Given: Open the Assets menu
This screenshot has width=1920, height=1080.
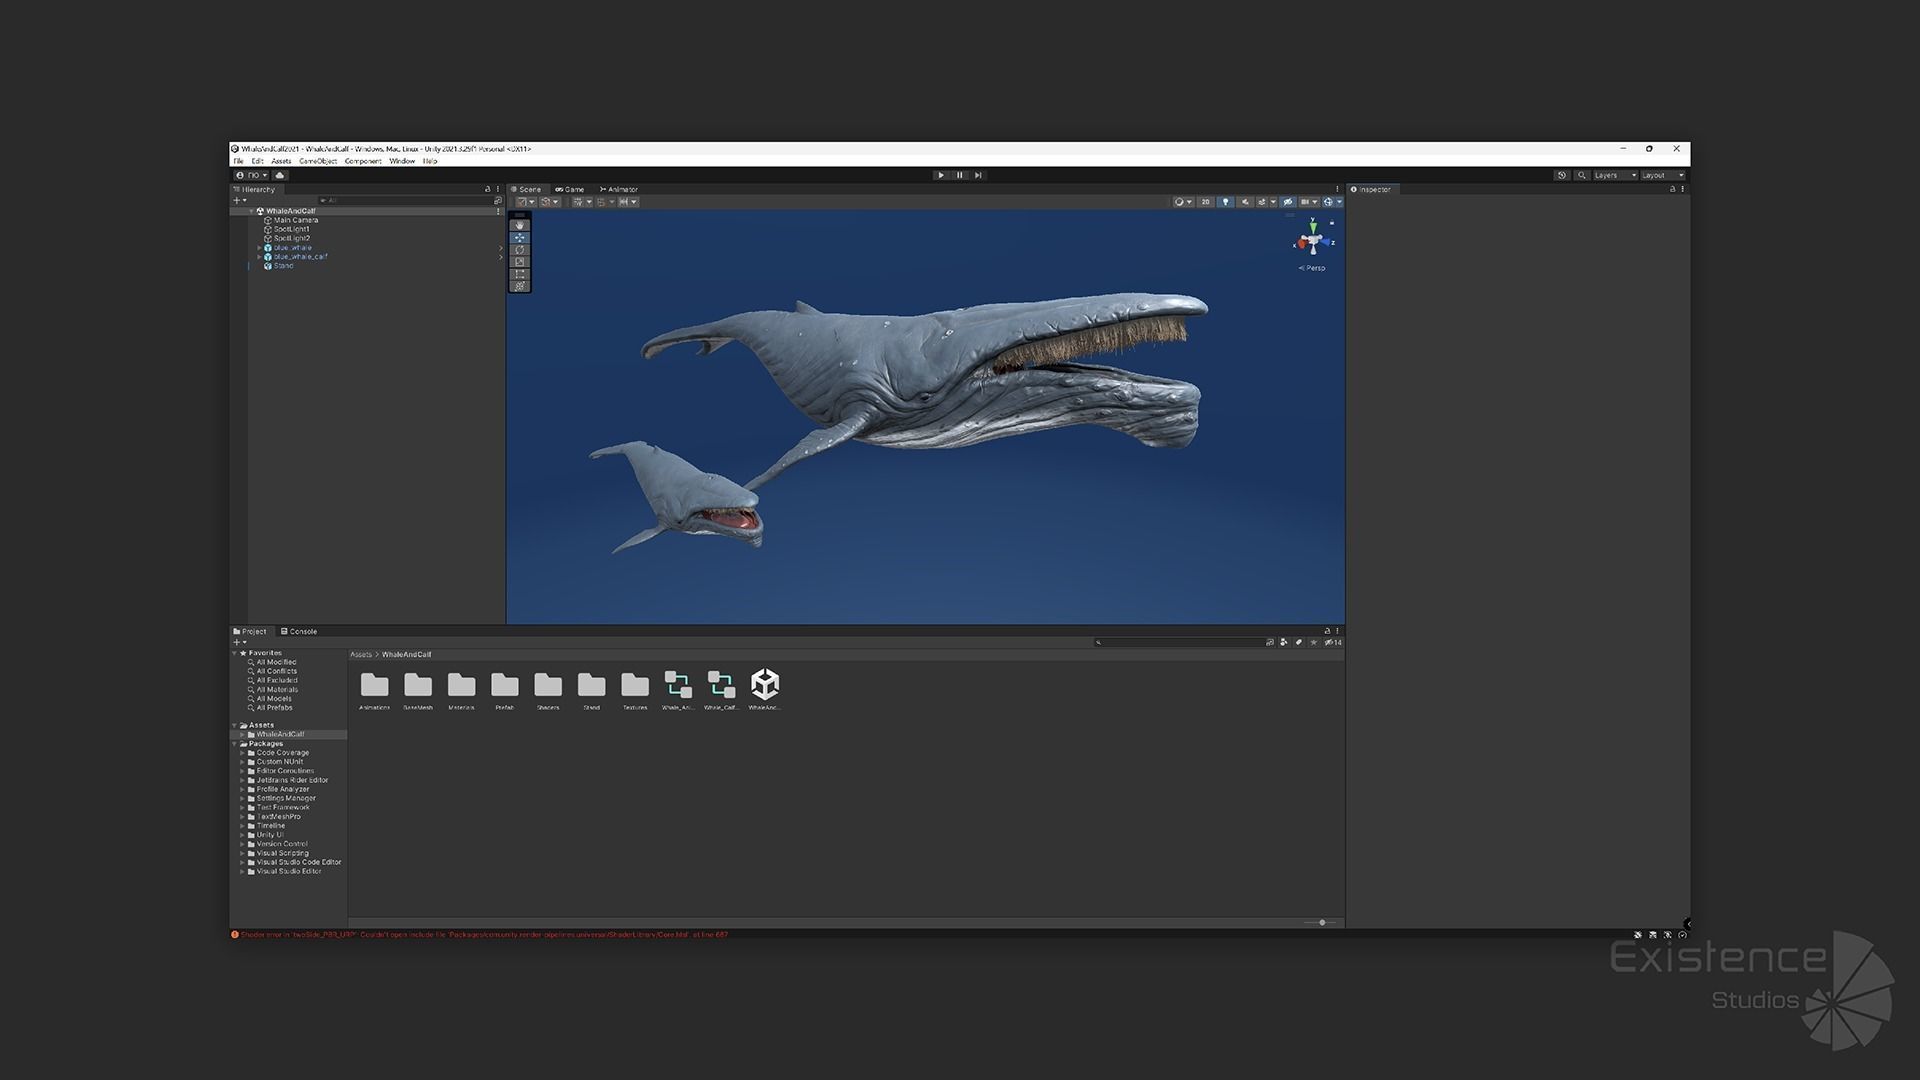Looking at the screenshot, I should [x=281, y=161].
